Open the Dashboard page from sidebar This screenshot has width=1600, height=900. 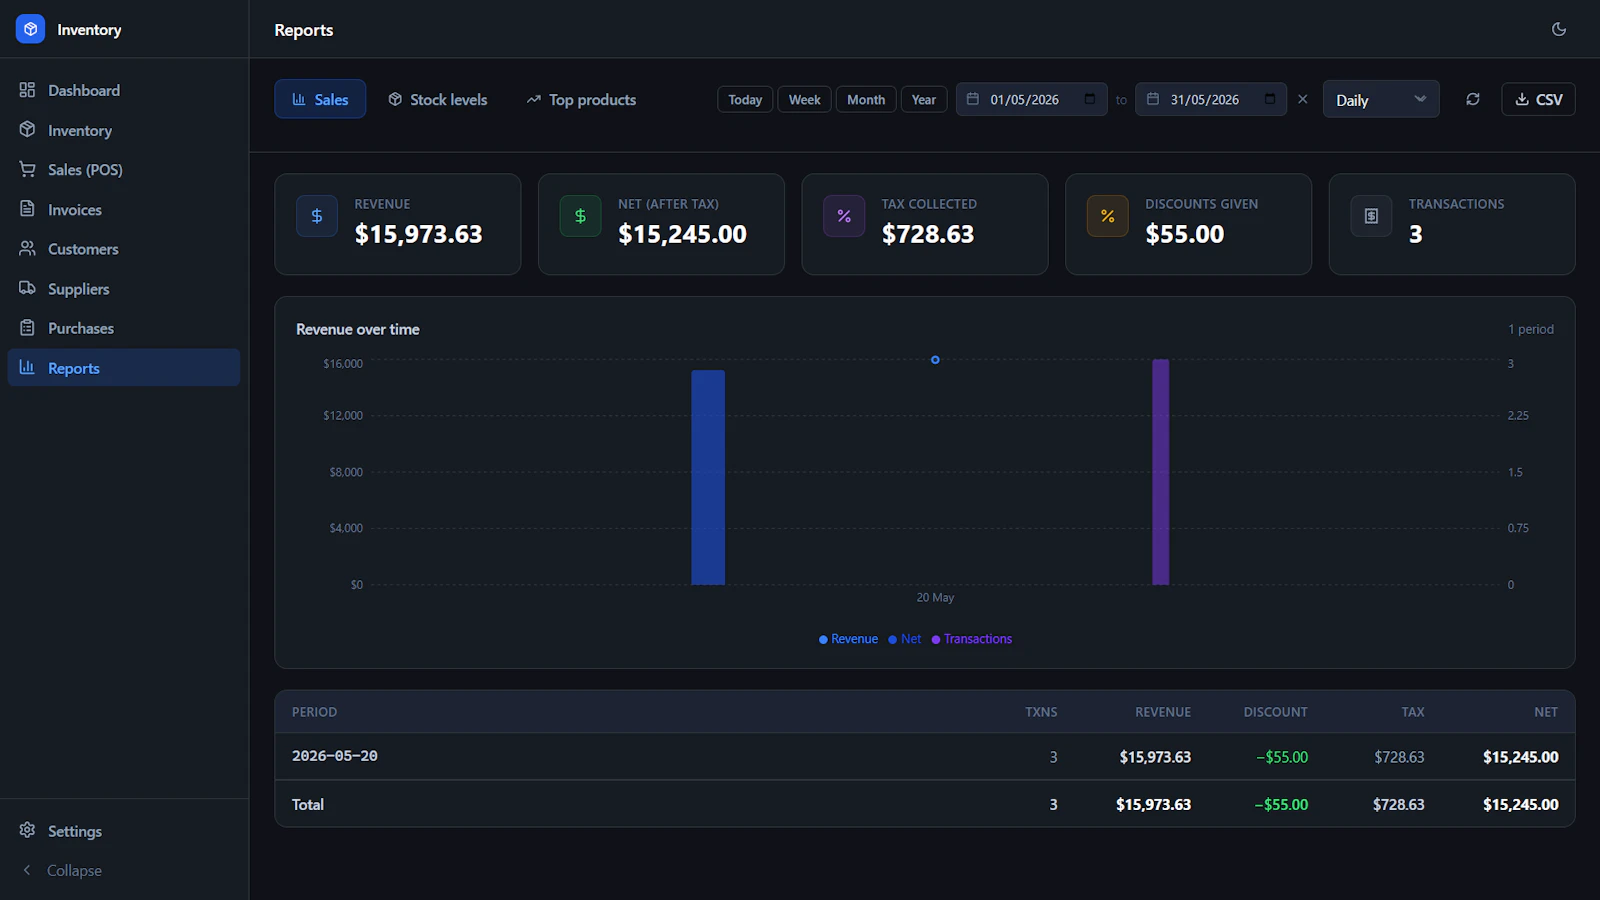[124, 90]
